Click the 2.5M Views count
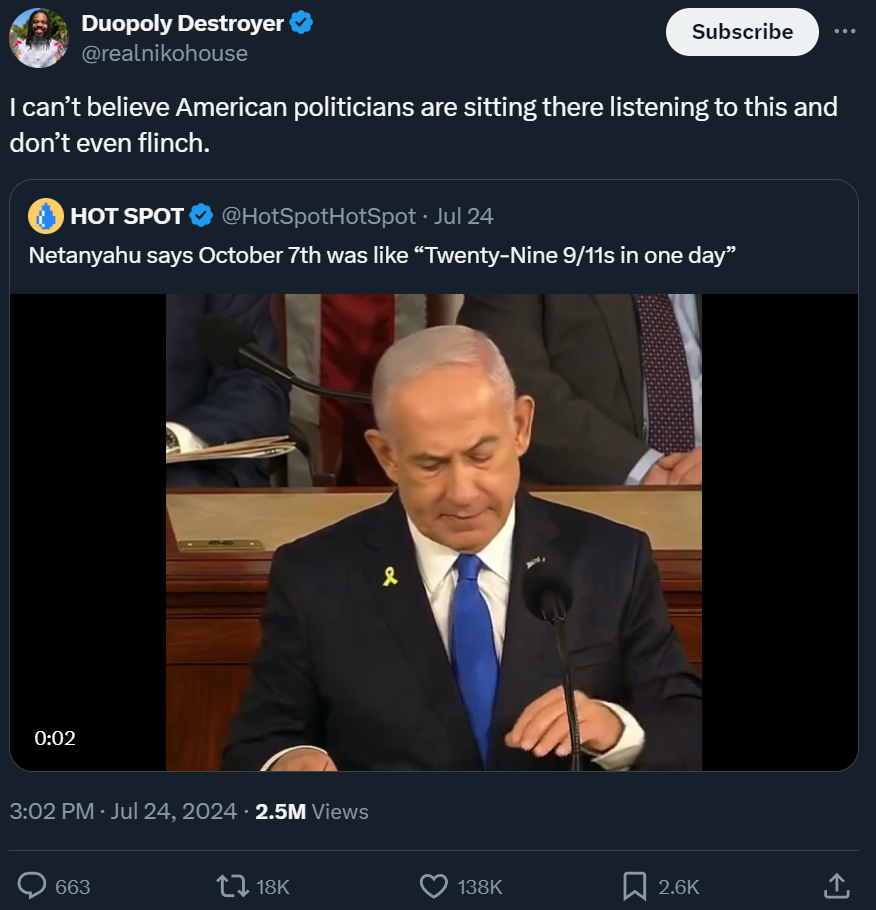This screenshot has height=910, width=876. point(312,811)
